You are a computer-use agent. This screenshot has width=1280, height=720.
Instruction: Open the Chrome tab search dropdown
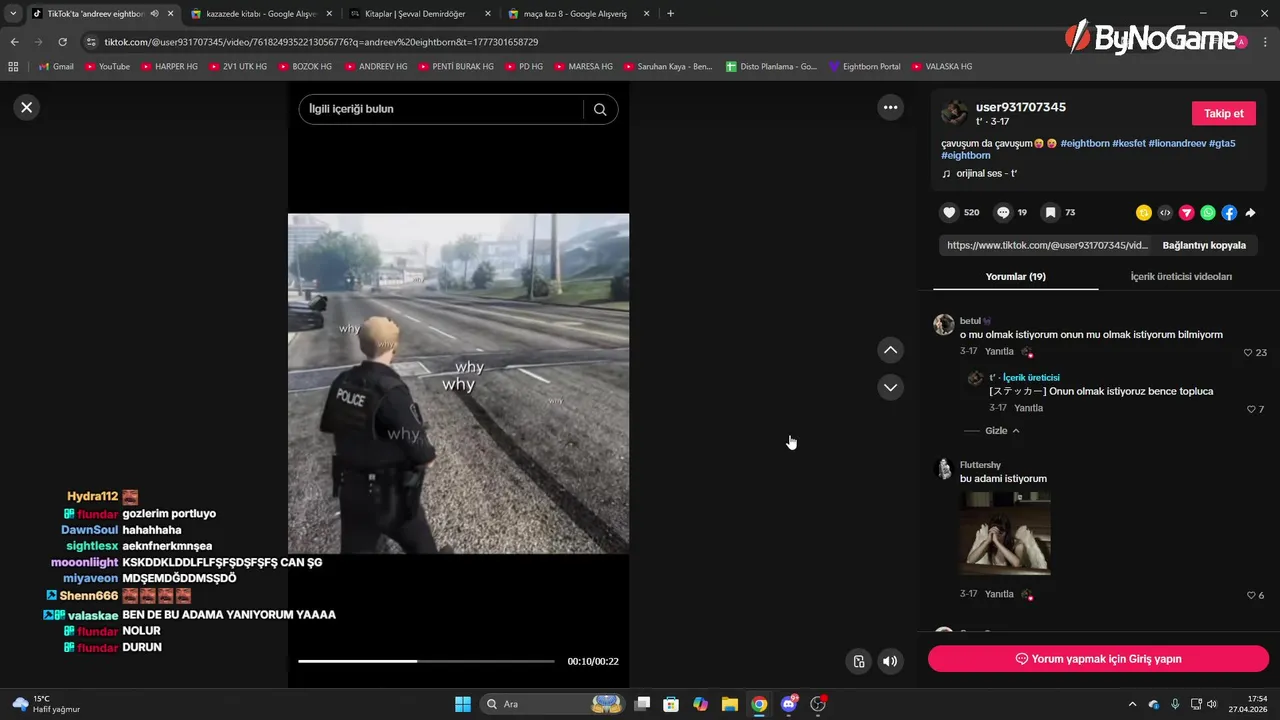[x=13, y=14]
